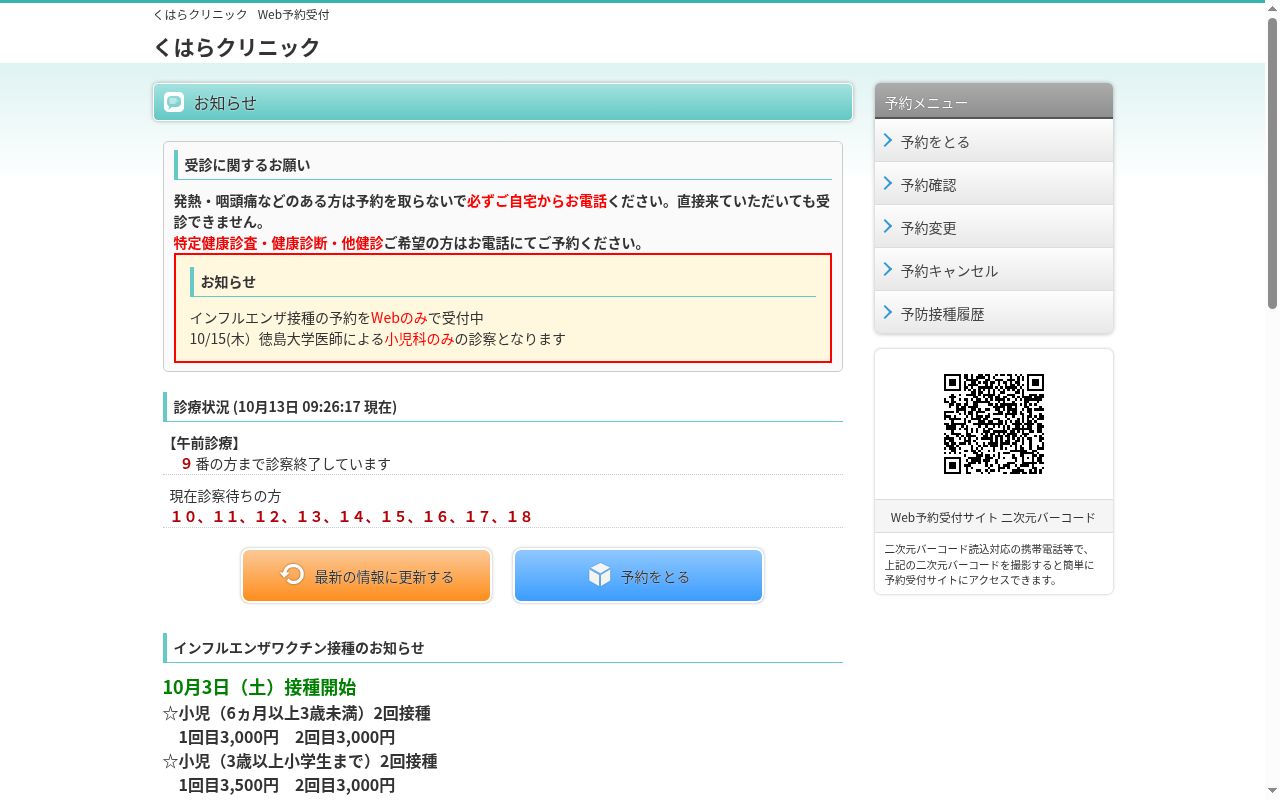Click the green 10月3日（土）接種開始 text
Image resolution: width=1280 pixels, height=800 pixels.
[259, 687]
